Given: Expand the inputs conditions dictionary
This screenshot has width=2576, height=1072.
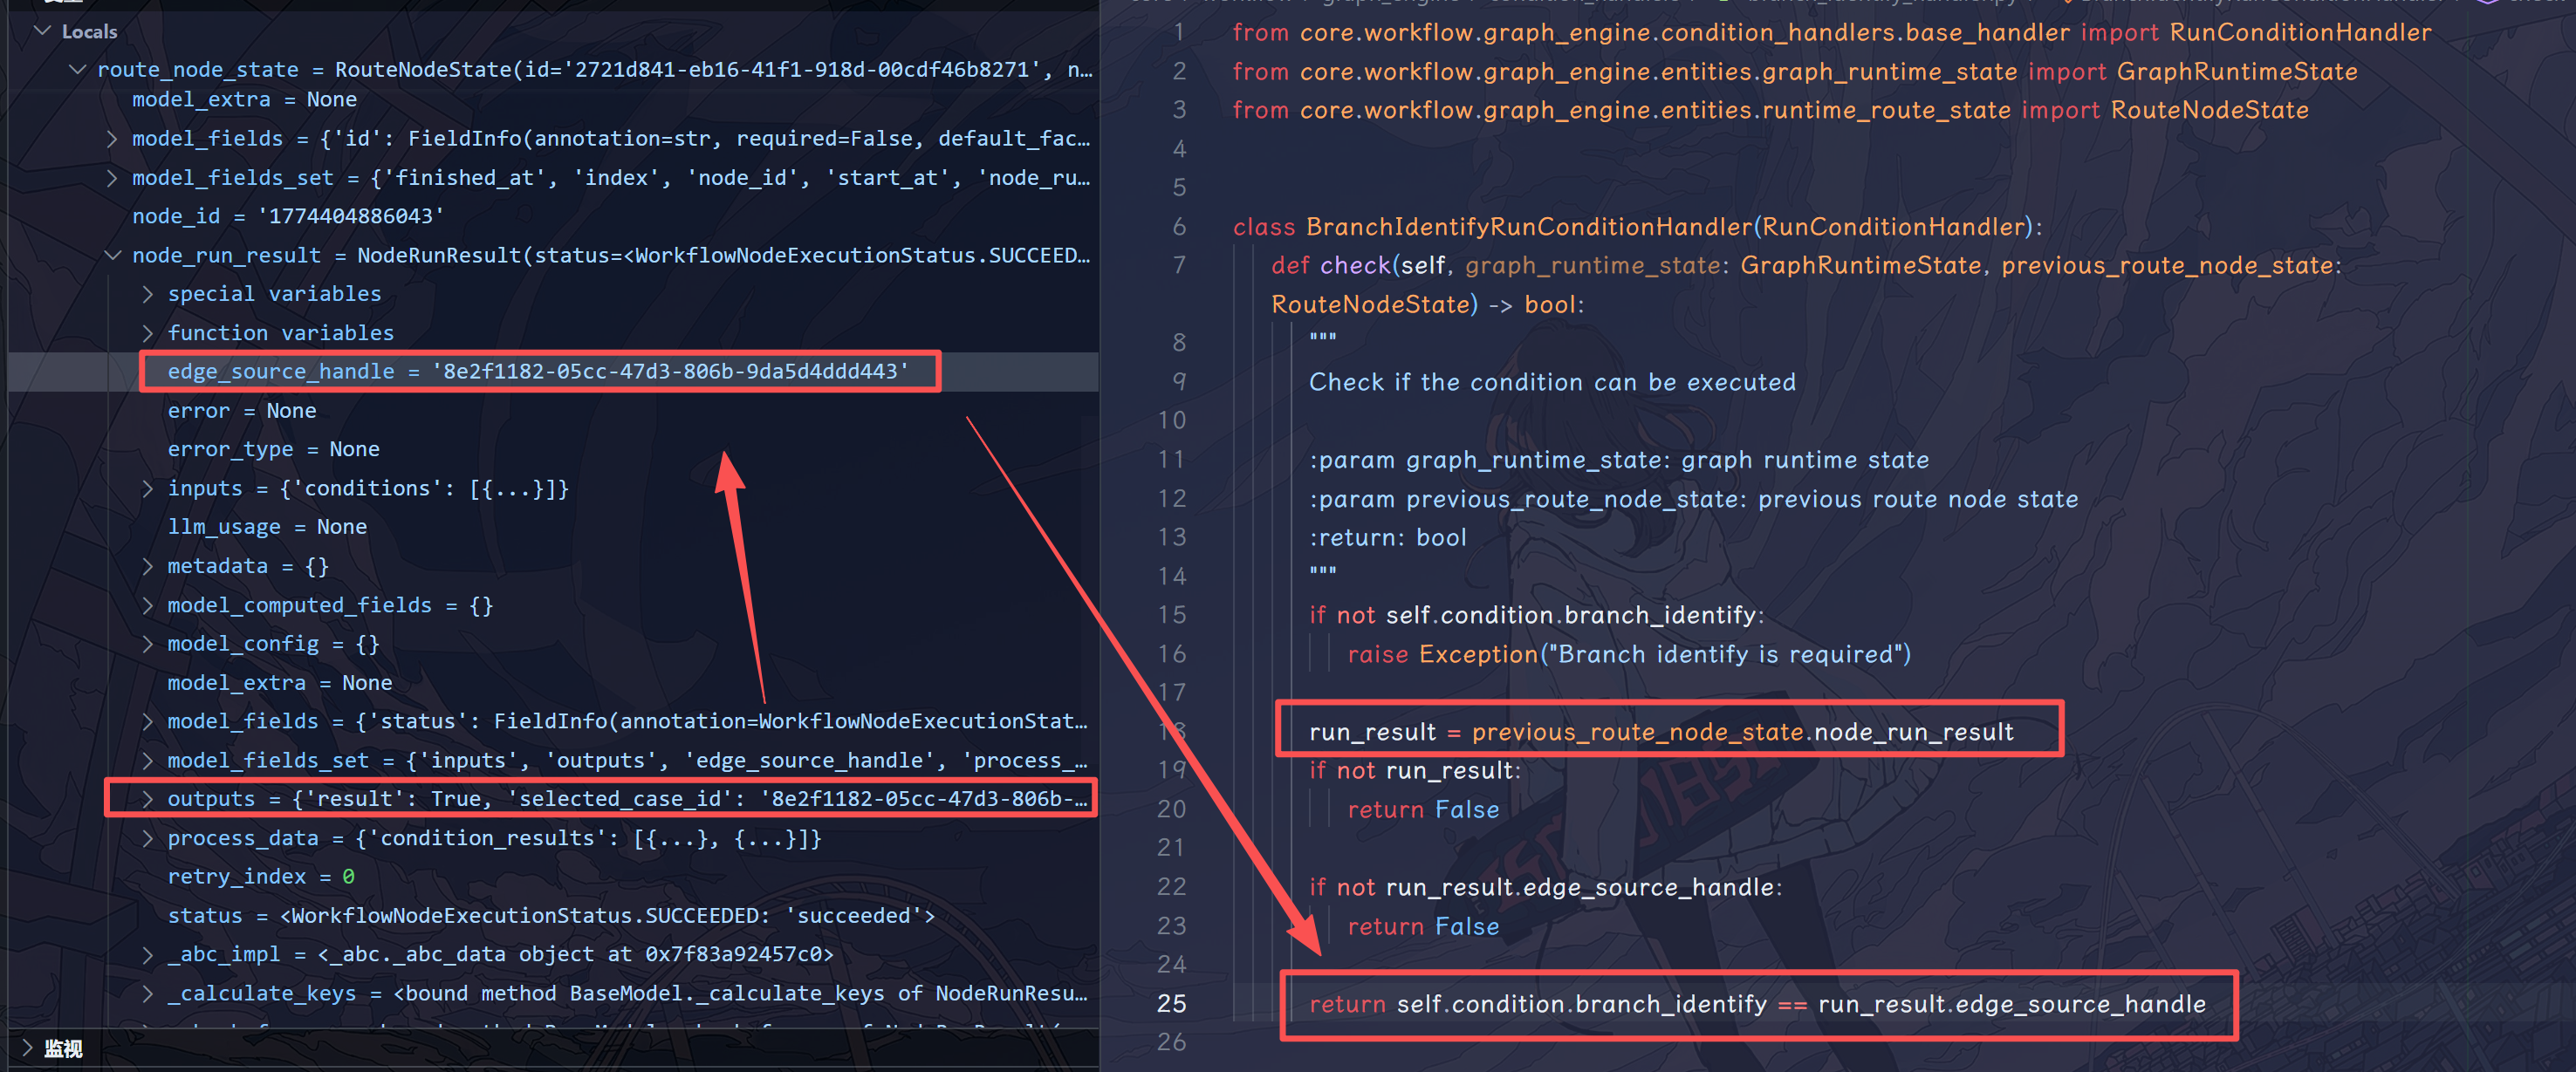Looking at the screenshot, I should tap(148, 488).
